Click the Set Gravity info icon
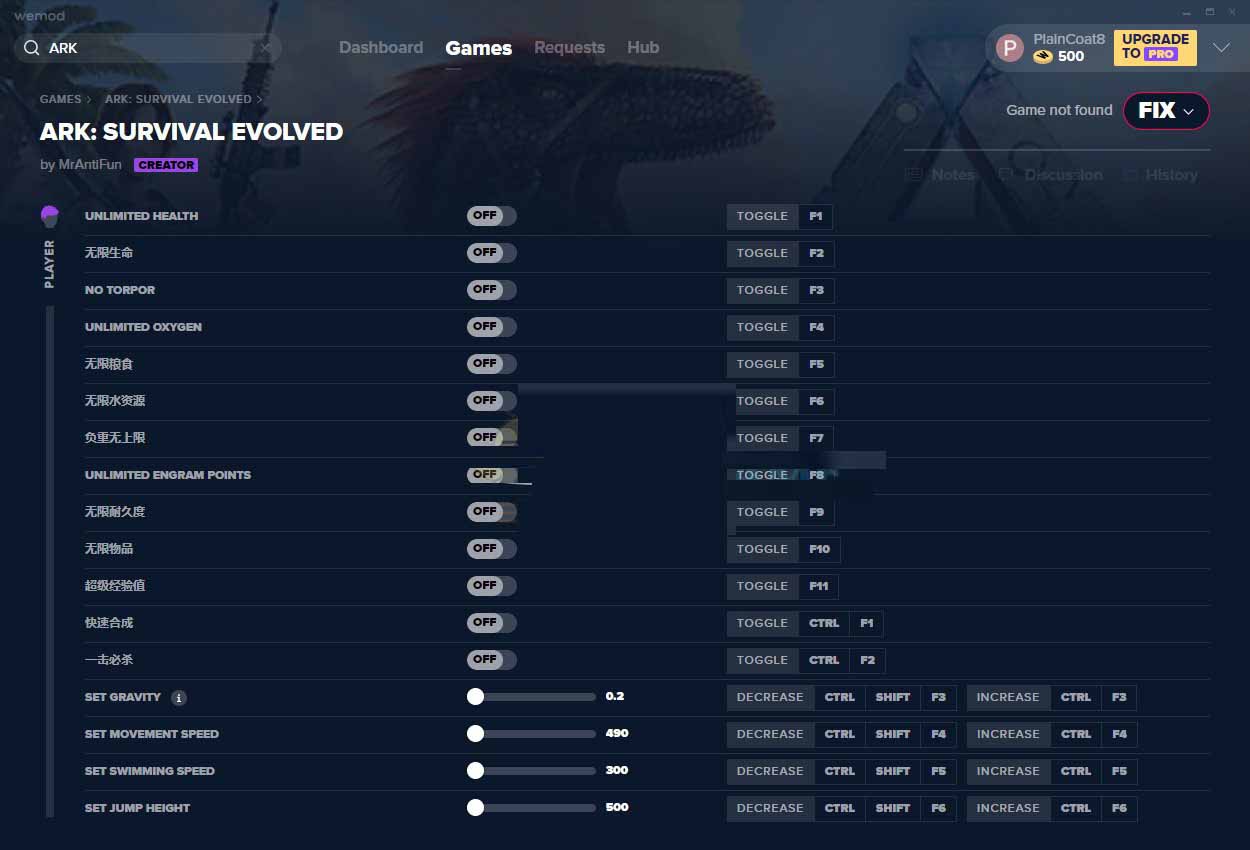 coord(178,698)
